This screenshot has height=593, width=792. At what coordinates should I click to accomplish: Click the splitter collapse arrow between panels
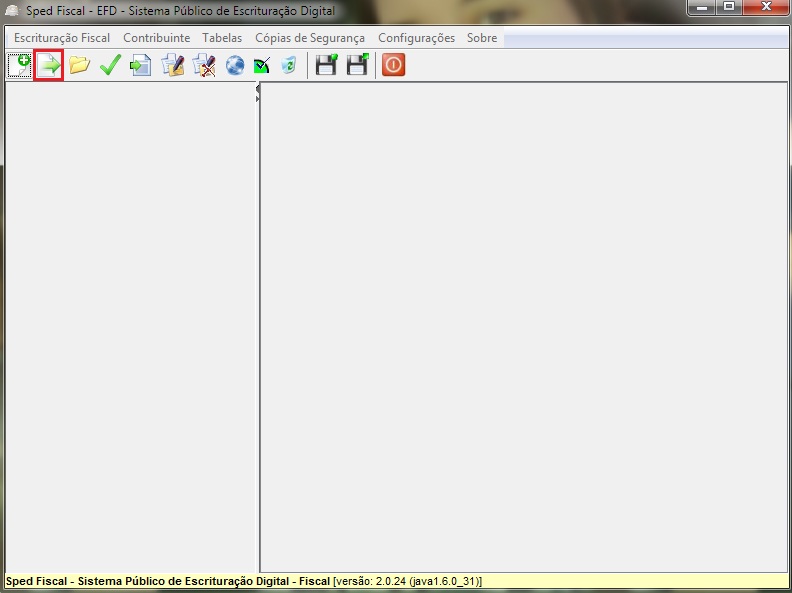(x=258, y=89)
